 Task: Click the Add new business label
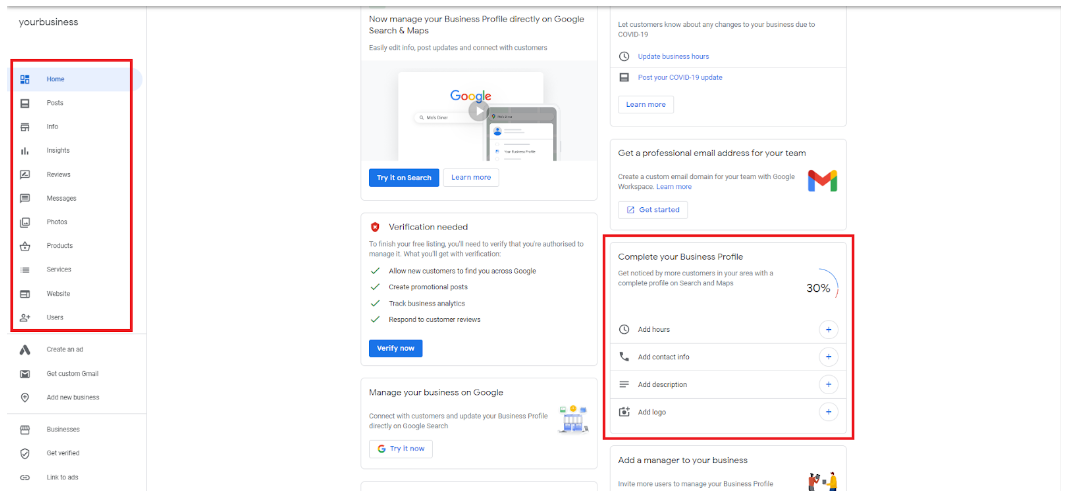click(73, 398)
